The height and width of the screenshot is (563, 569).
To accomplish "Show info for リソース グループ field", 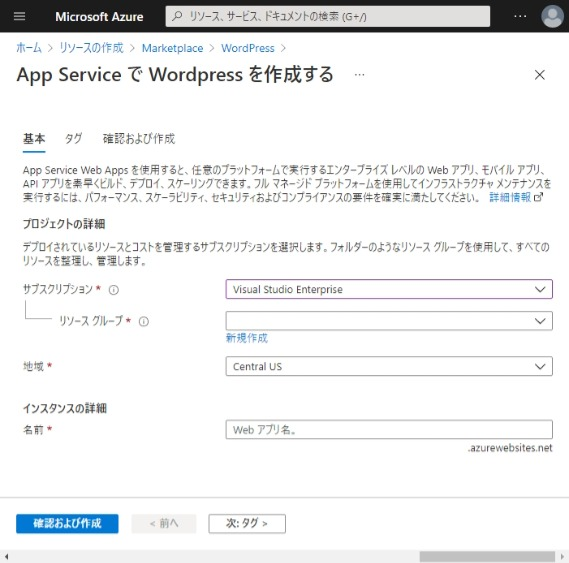I will (x=144, y=321).
